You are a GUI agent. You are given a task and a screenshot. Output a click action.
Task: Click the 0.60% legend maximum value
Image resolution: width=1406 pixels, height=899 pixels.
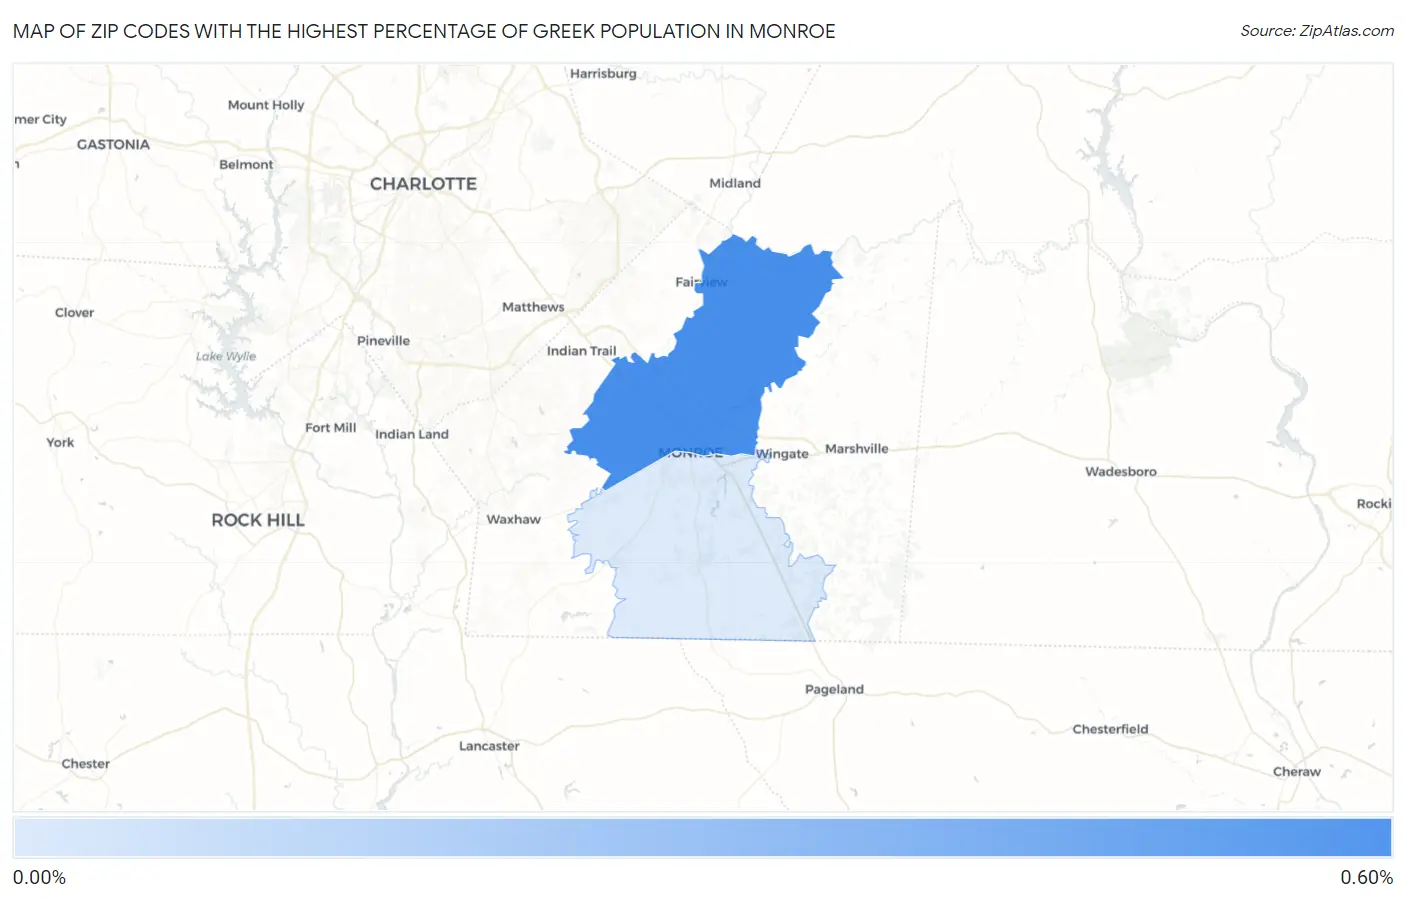(1366, 877)
